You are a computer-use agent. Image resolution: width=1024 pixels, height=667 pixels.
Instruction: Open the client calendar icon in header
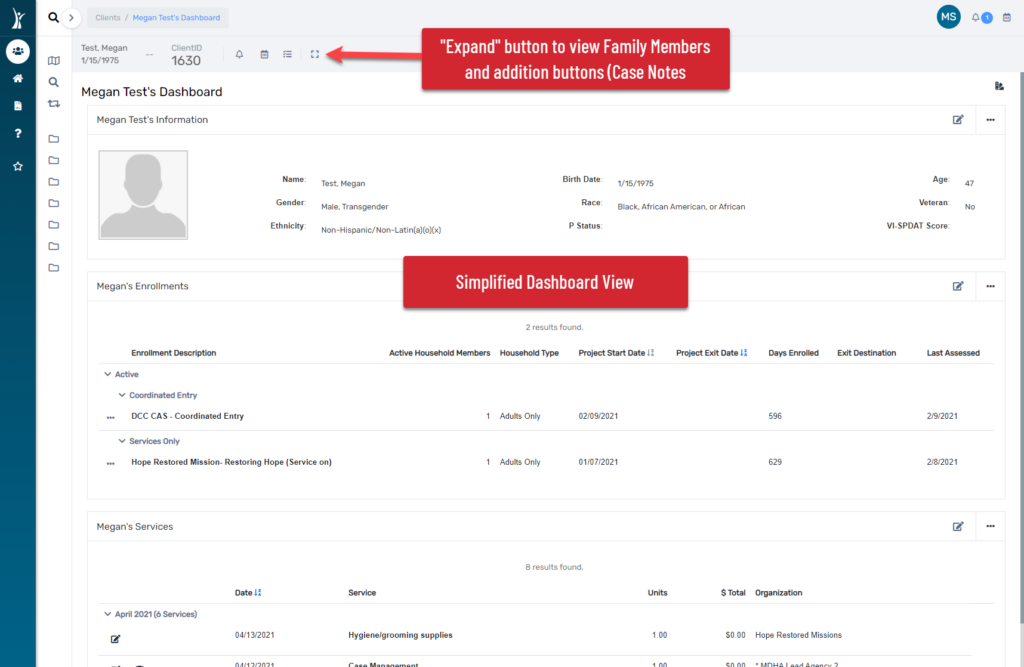[264, 54]
